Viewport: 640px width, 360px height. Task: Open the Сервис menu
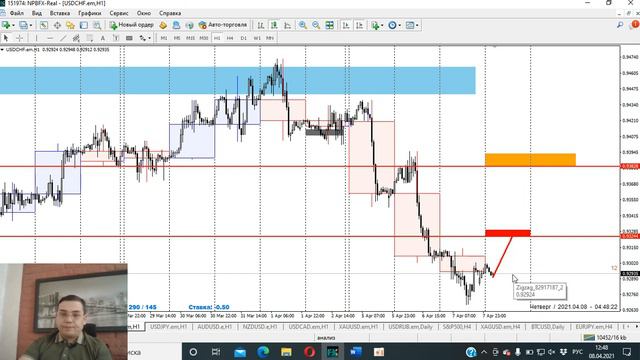click(x=119, y=13)
